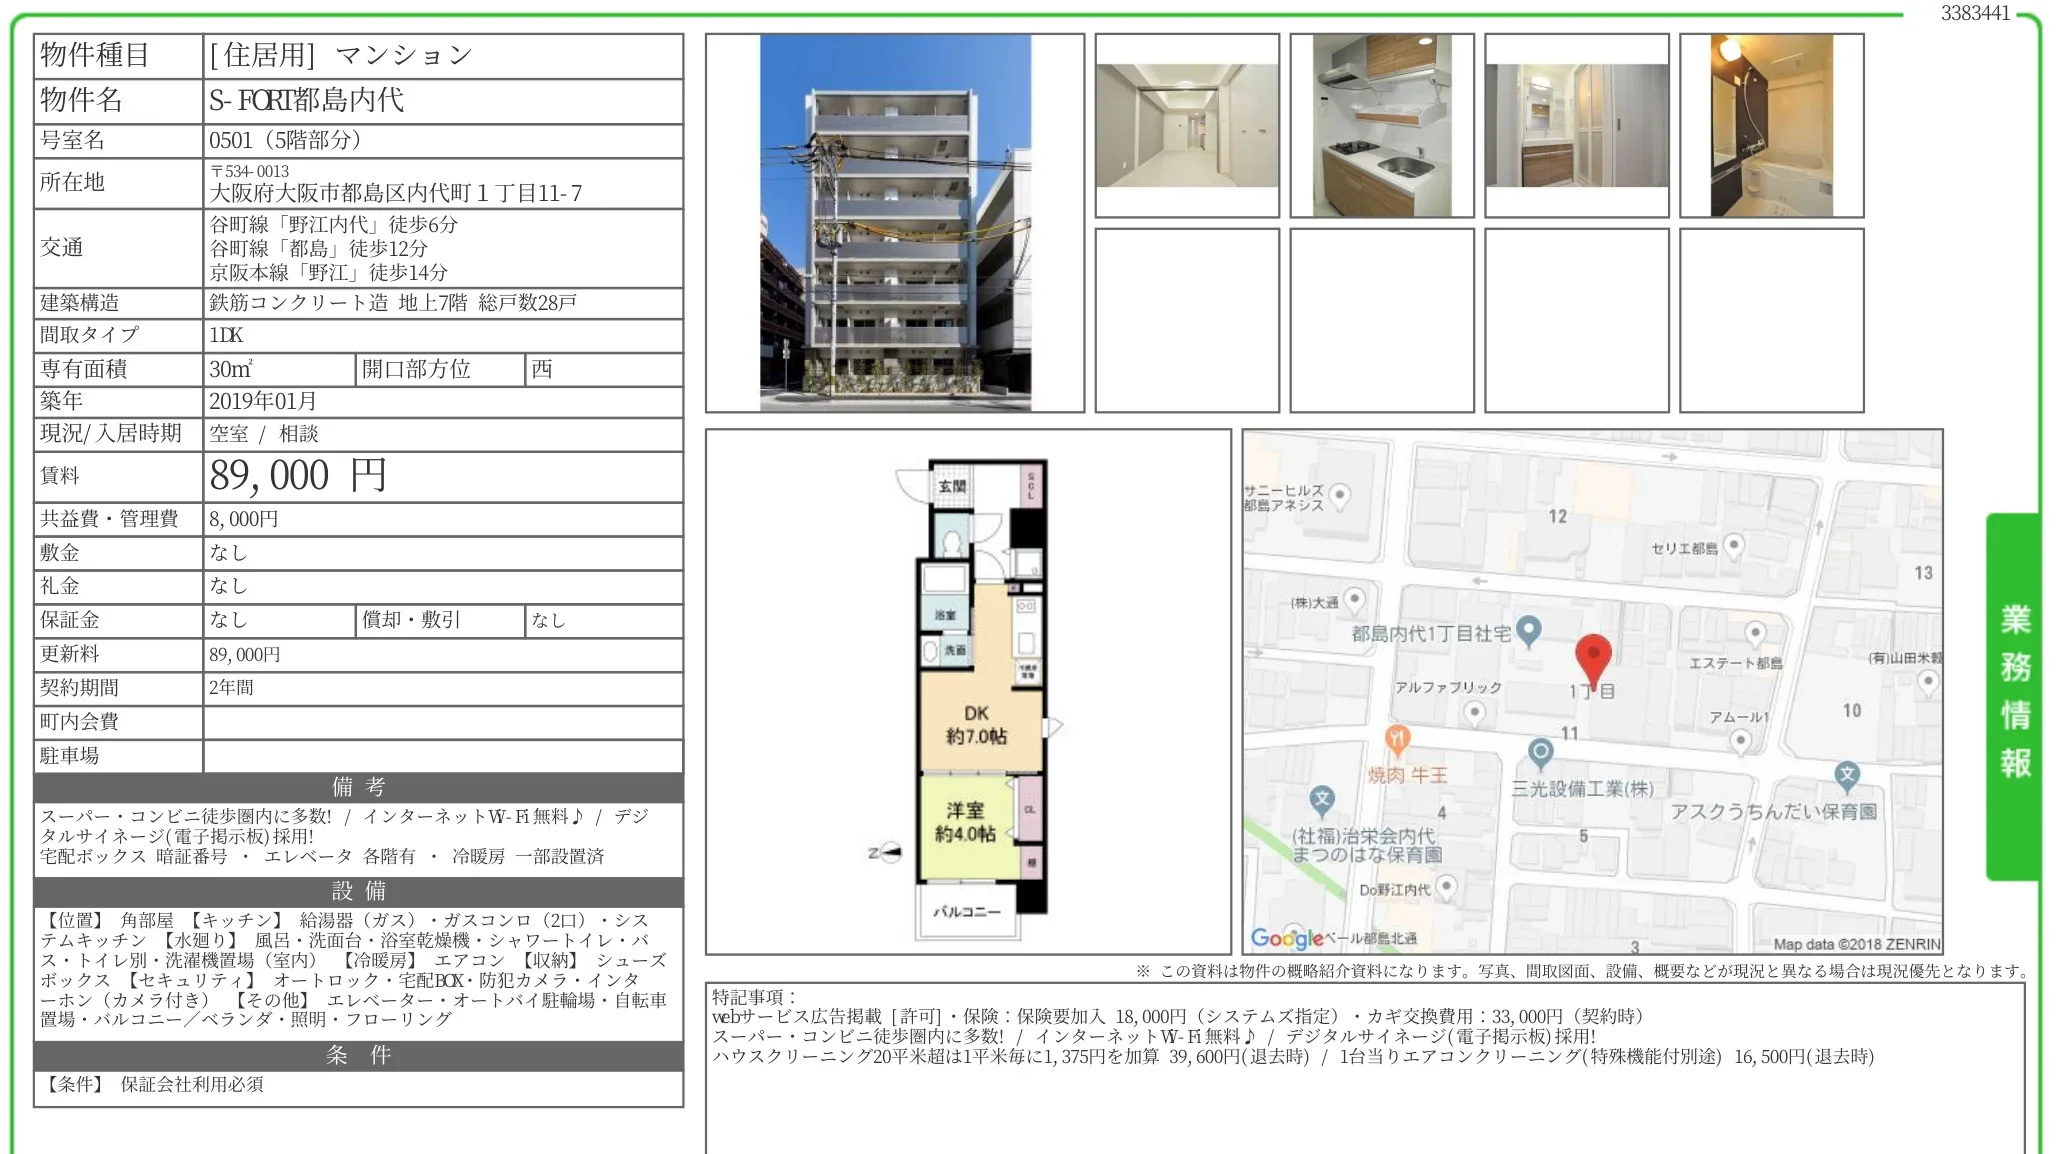Viewport: 2056px width, 1154px height.
Task: Click the red location pin on map
Action: pyautogui.click(x=1592, y=656)
